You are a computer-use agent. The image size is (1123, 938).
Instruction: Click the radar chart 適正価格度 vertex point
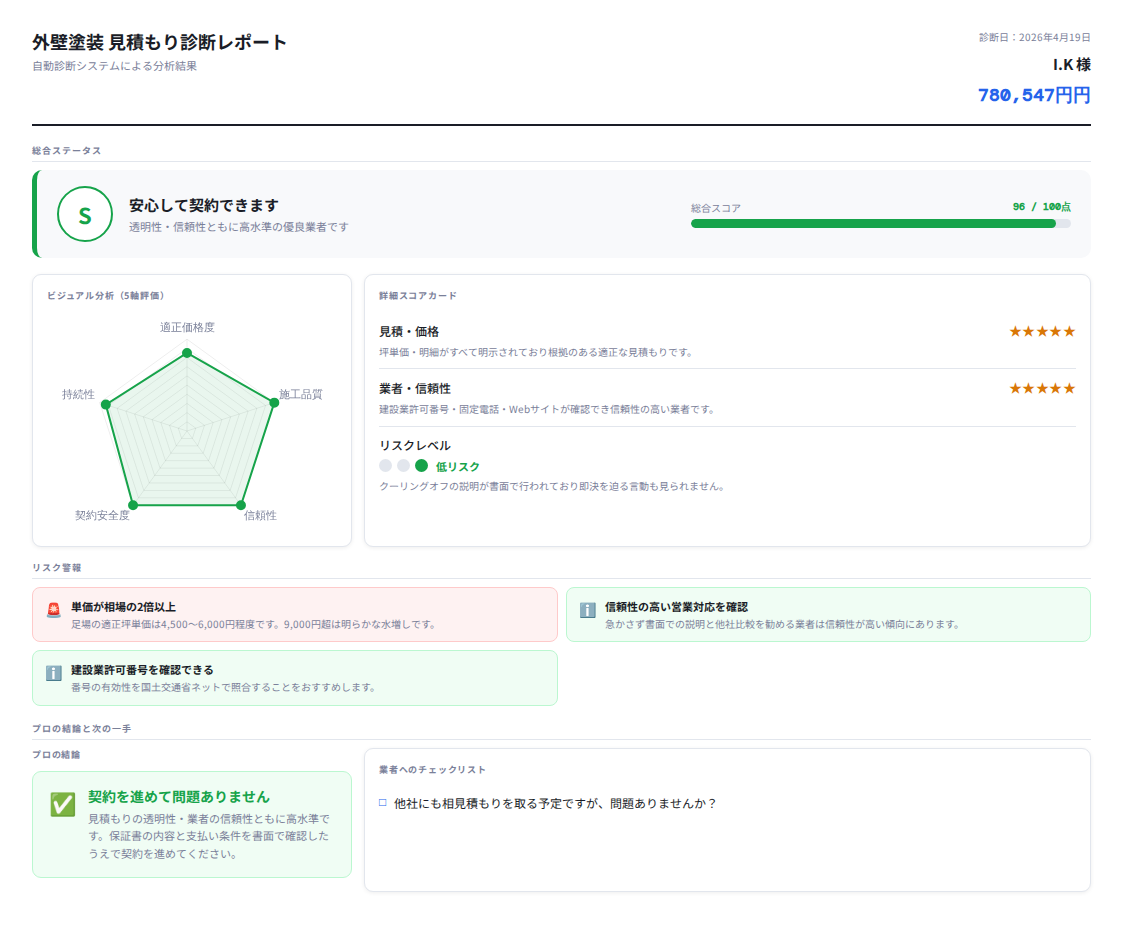(x=187, y=352)
